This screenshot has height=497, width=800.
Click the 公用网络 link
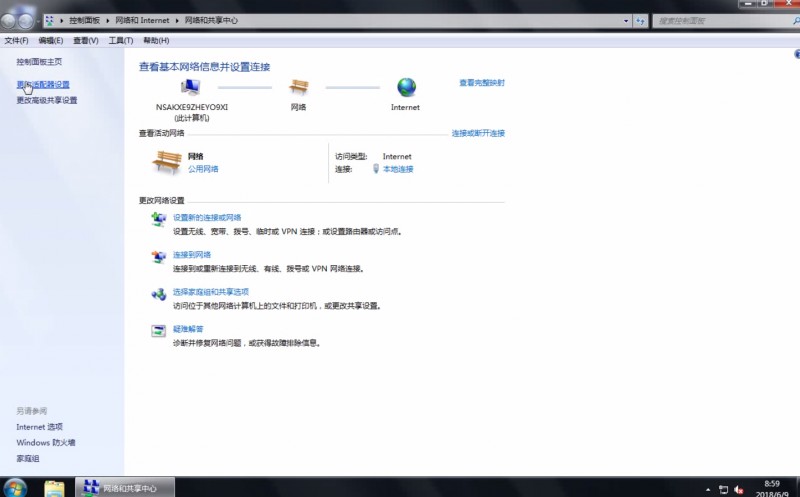click(203, 169)
